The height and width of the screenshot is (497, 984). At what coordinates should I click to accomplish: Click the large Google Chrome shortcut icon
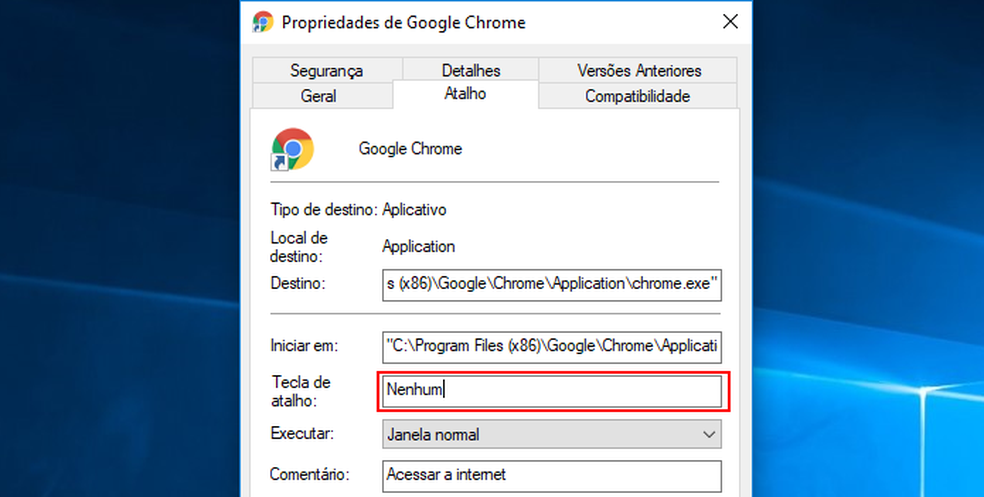292,149
